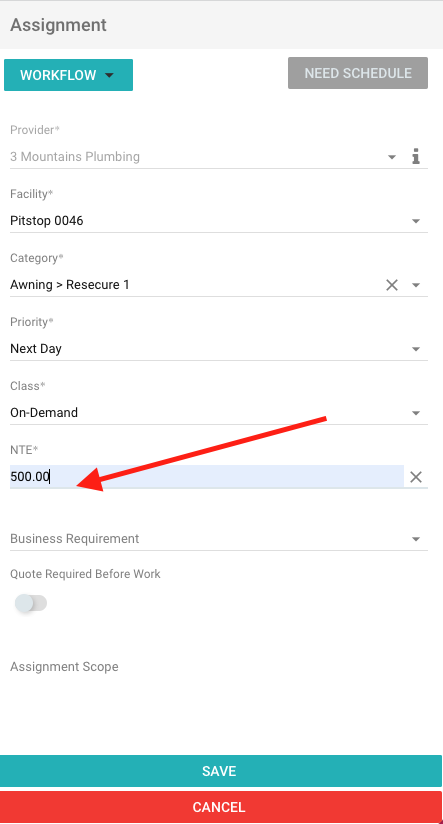Click the Assignment panel header
The image size is (443, 824).
[221, 25]
